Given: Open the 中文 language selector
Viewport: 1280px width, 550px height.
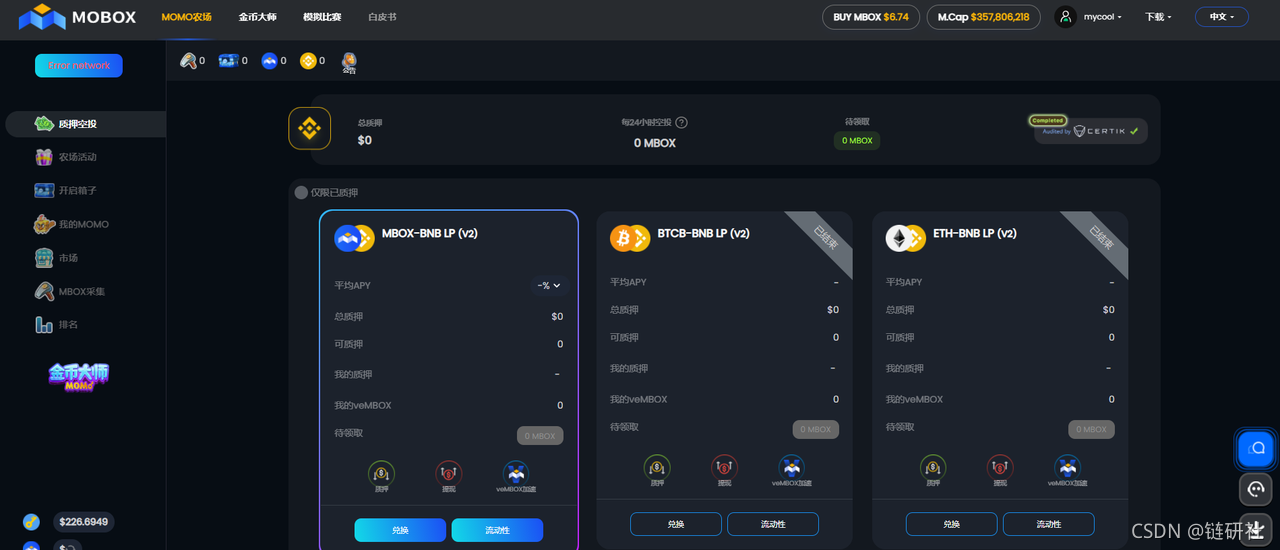Looking at the screenshot, I should click(1222, 17).
